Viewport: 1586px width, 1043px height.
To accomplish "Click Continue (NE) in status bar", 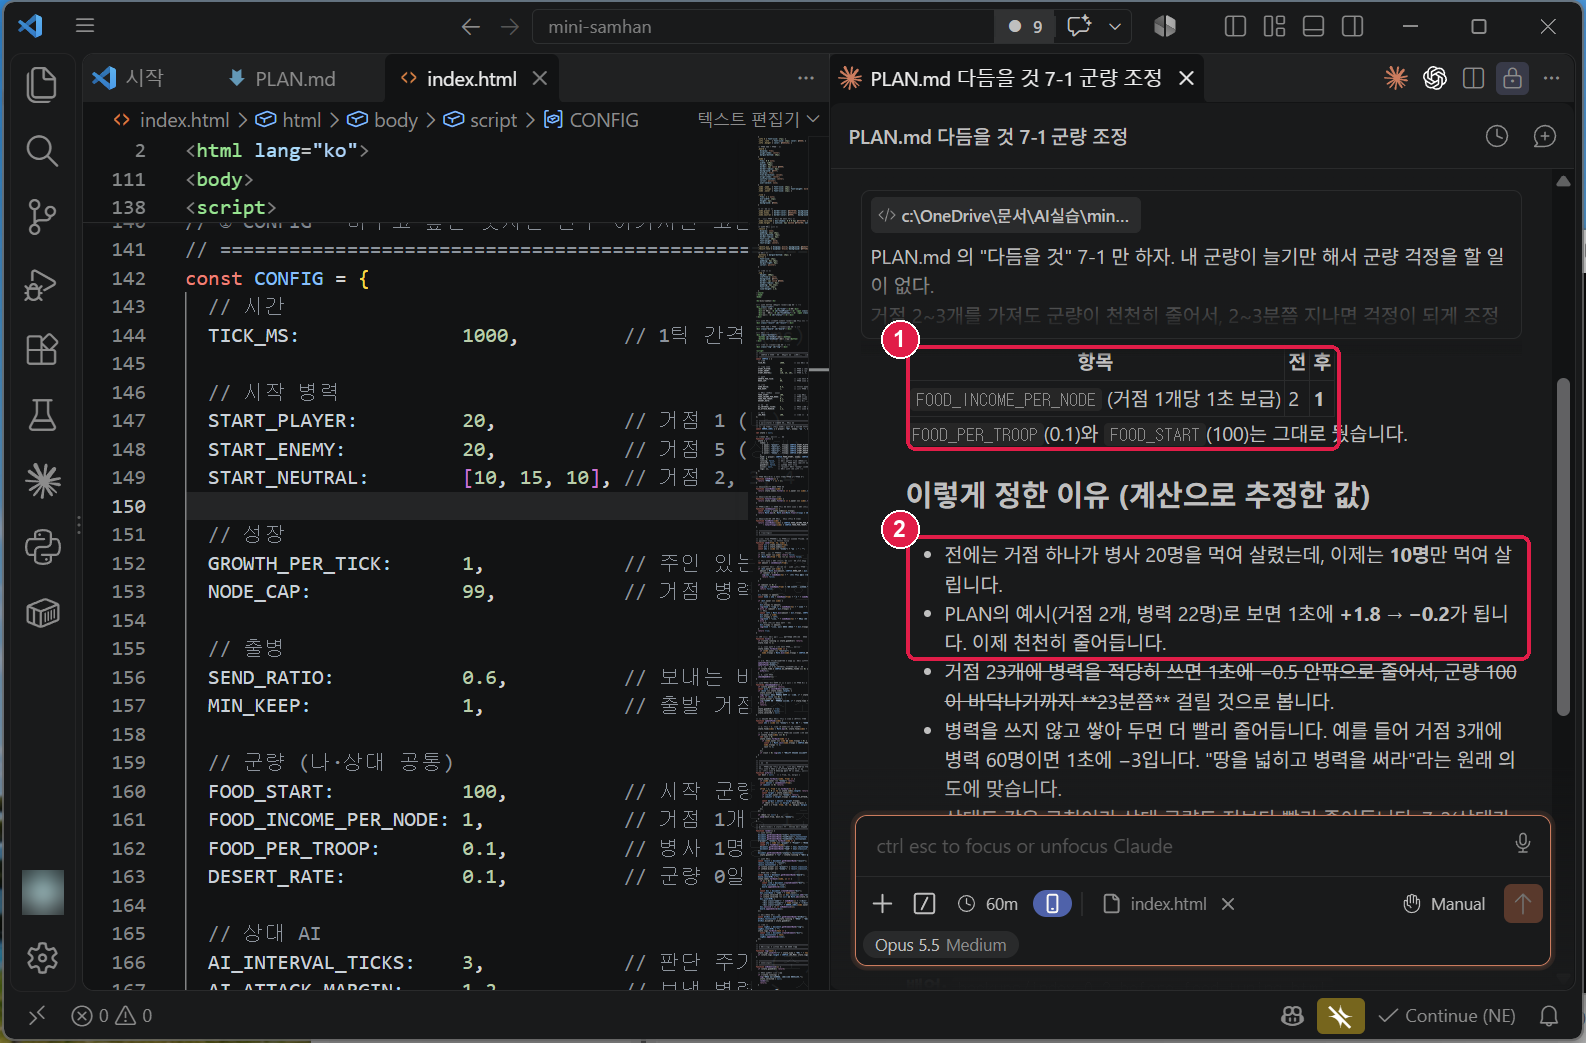I will pos(1446,1016).
